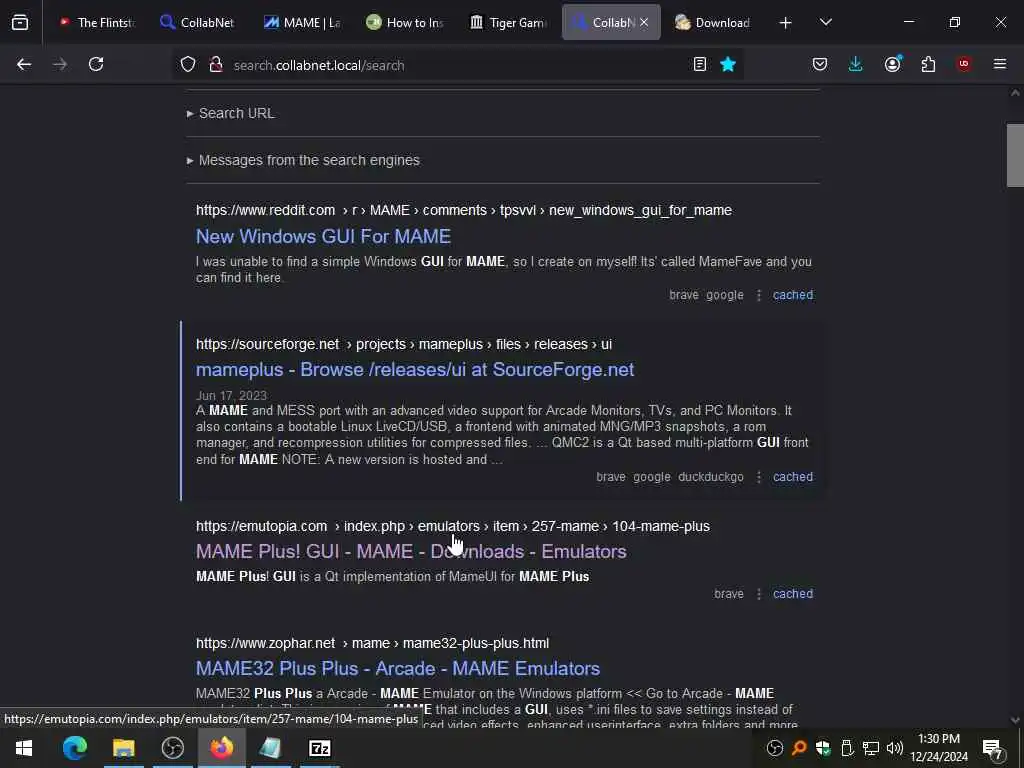Open New Windows GUI For MAME result
Image resolution: width=1024 pixels, height=768 pixels.
323,236
